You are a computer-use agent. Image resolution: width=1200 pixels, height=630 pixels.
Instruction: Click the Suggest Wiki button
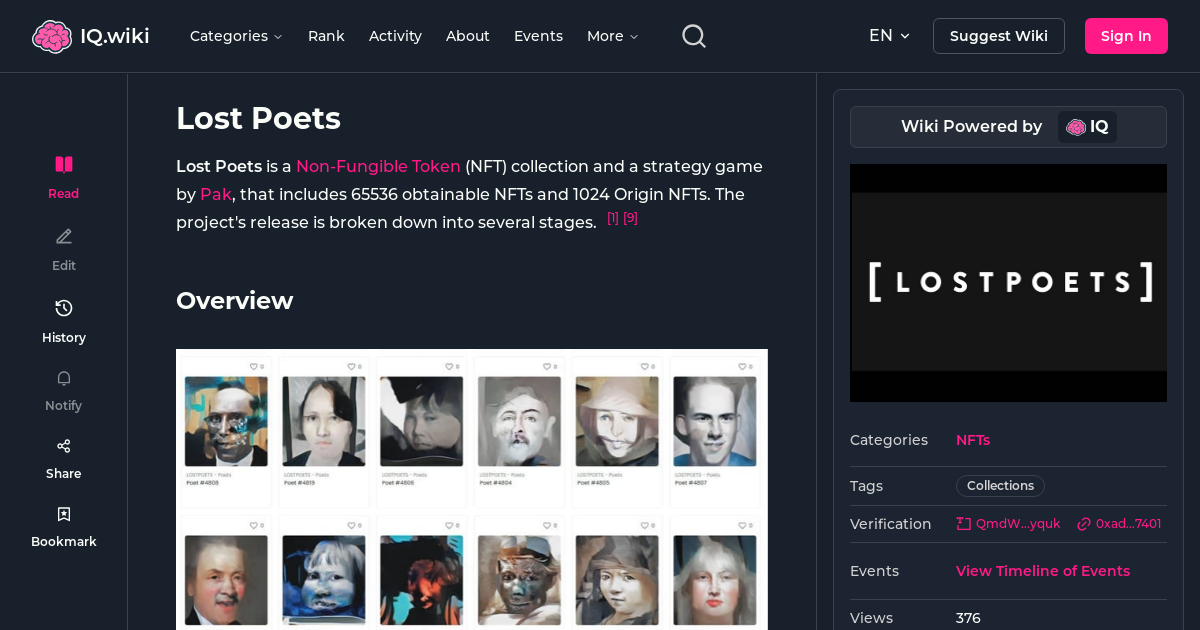click(998, 35)
